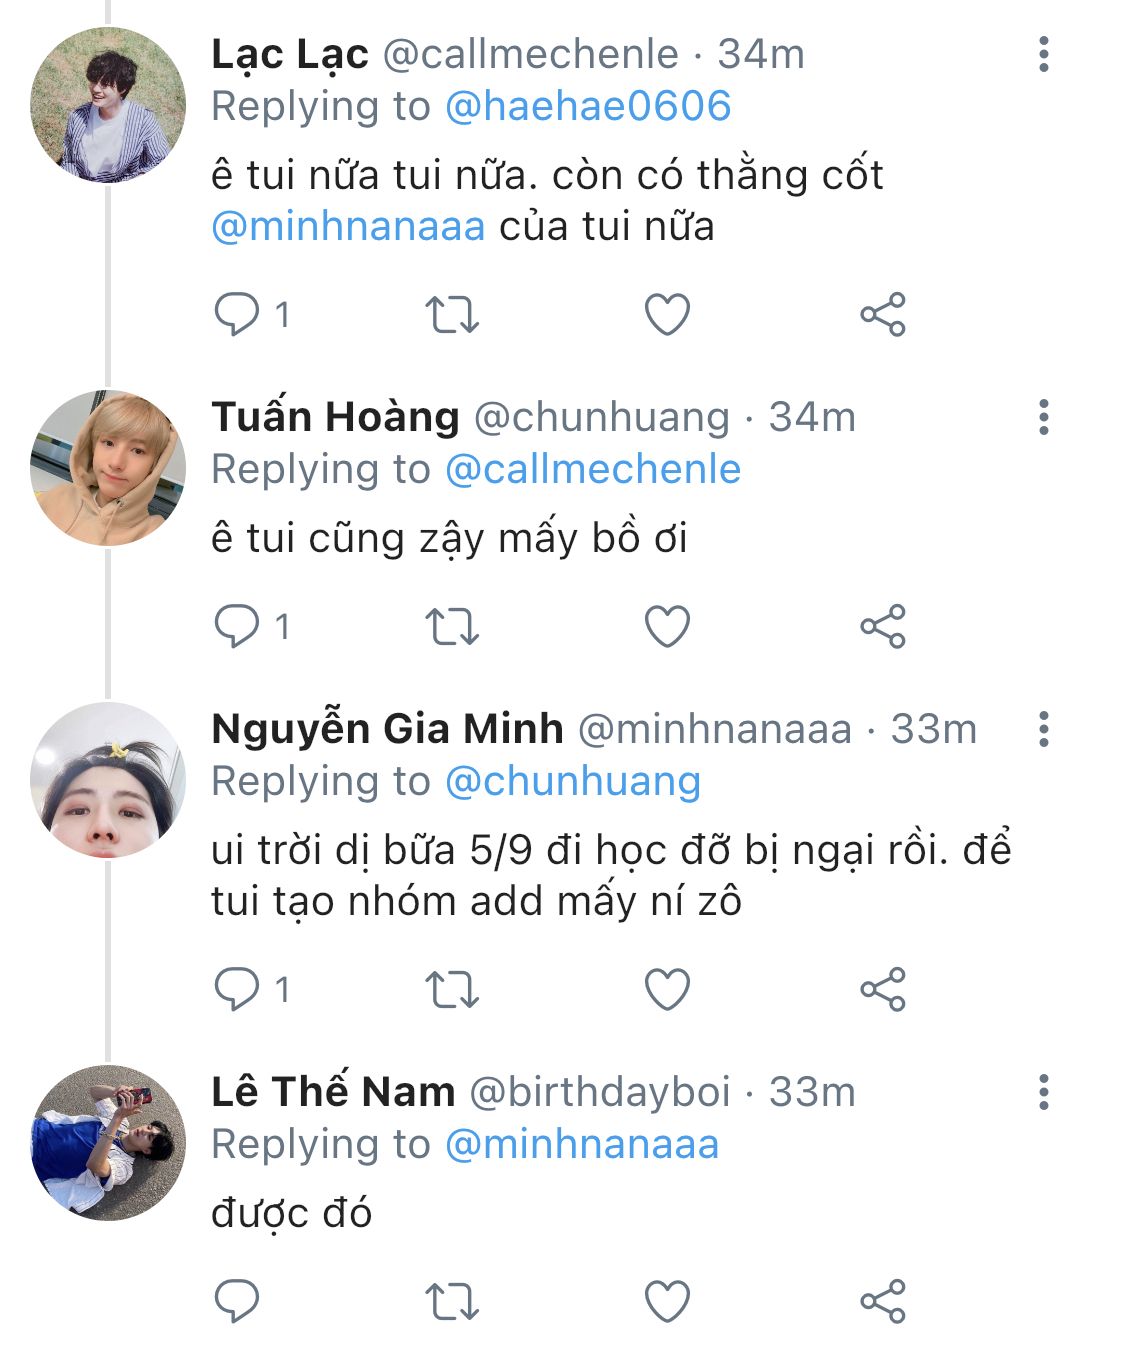Like Lê Thế Nam's "được đó" tweet
The width and height of the screenshot is (1125, 1348).
point(667,1302)
